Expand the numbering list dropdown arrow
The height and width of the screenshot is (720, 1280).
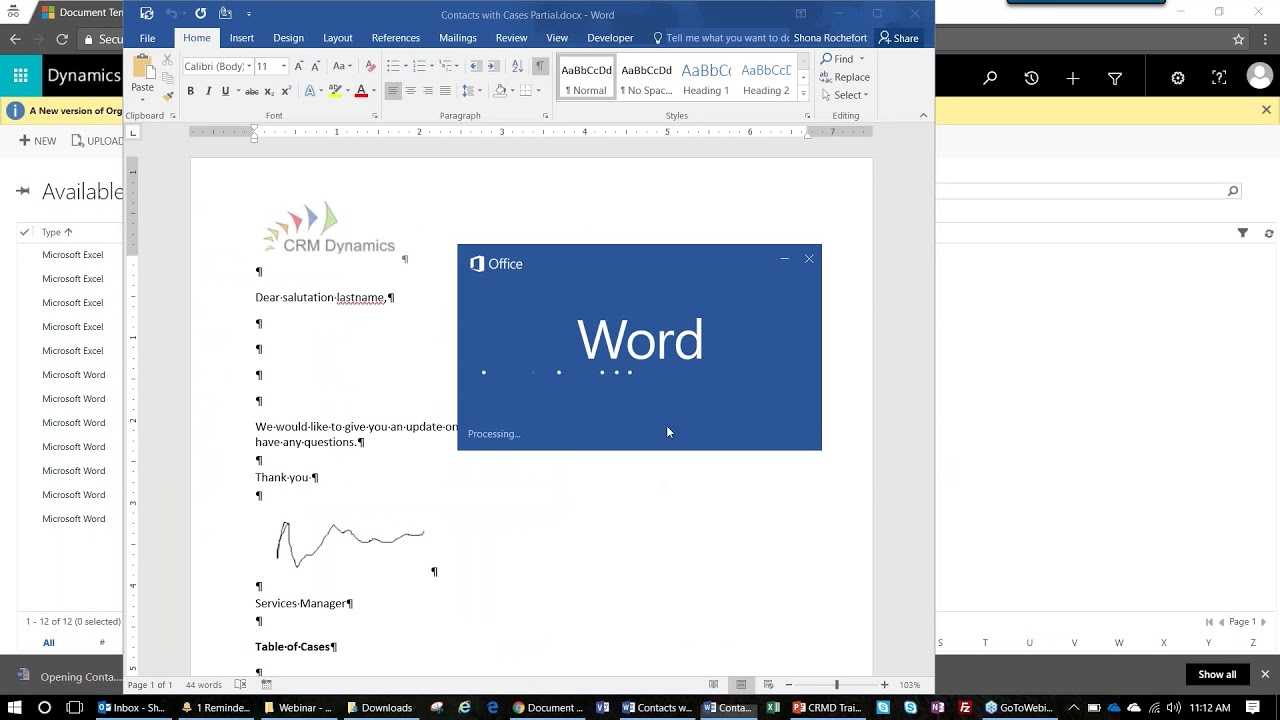click(431, 66)
